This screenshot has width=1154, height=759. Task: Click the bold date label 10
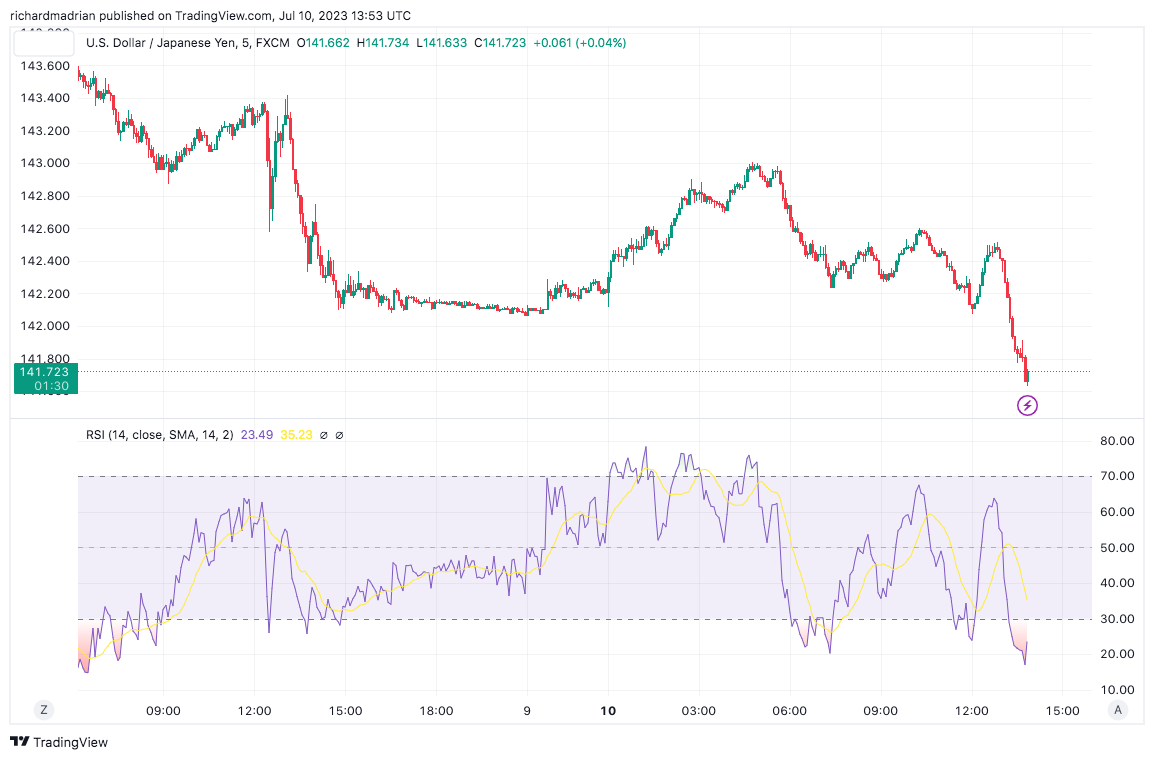click(608, 710)
